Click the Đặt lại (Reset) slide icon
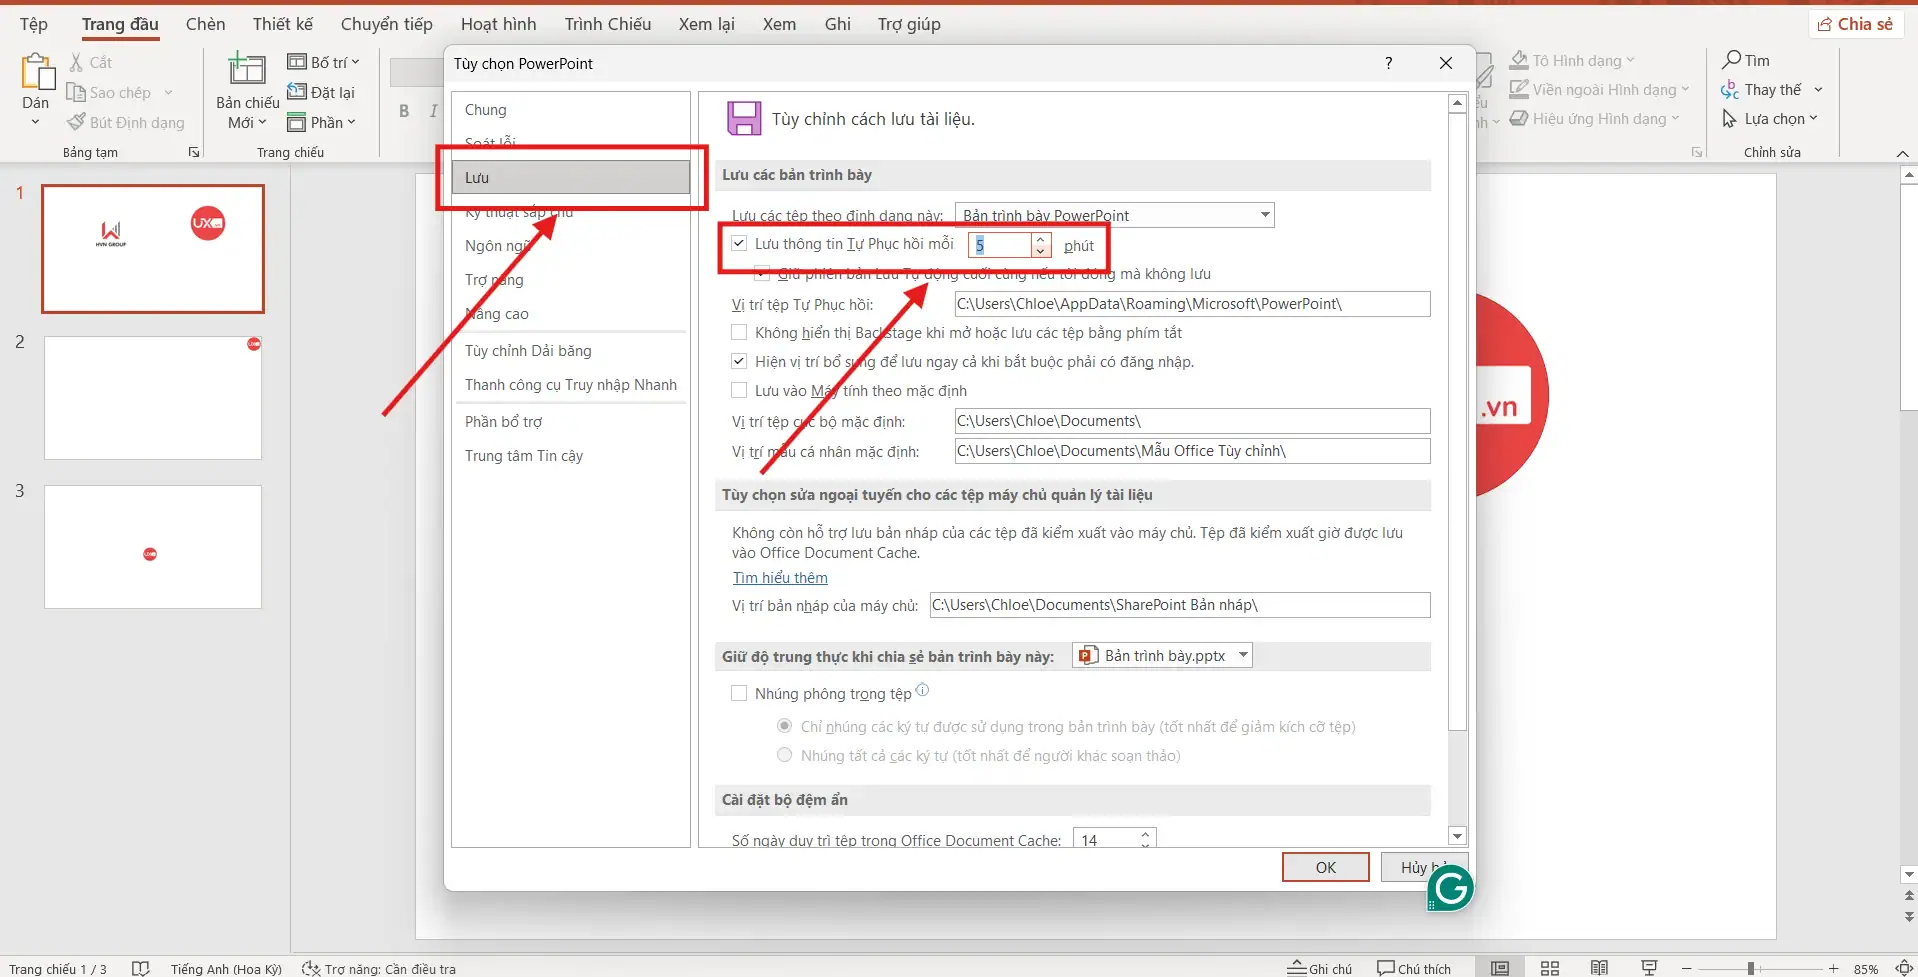The height and width of the screenshot is (977, 1918). (x=297, y=92)
